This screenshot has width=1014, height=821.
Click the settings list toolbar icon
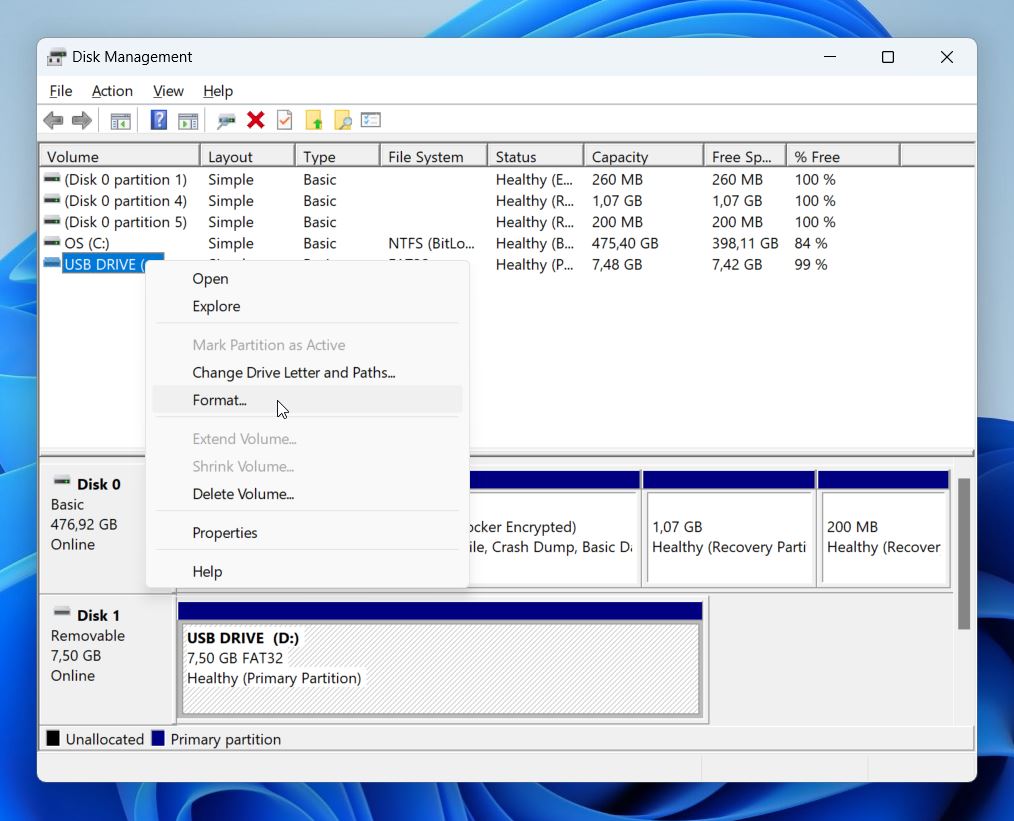(x=371, y=120)
